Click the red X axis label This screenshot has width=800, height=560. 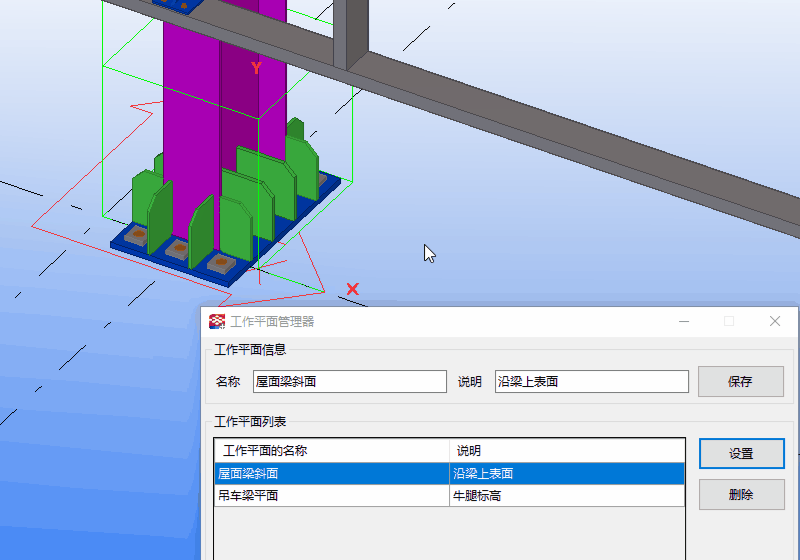click(x=353, y=289)
